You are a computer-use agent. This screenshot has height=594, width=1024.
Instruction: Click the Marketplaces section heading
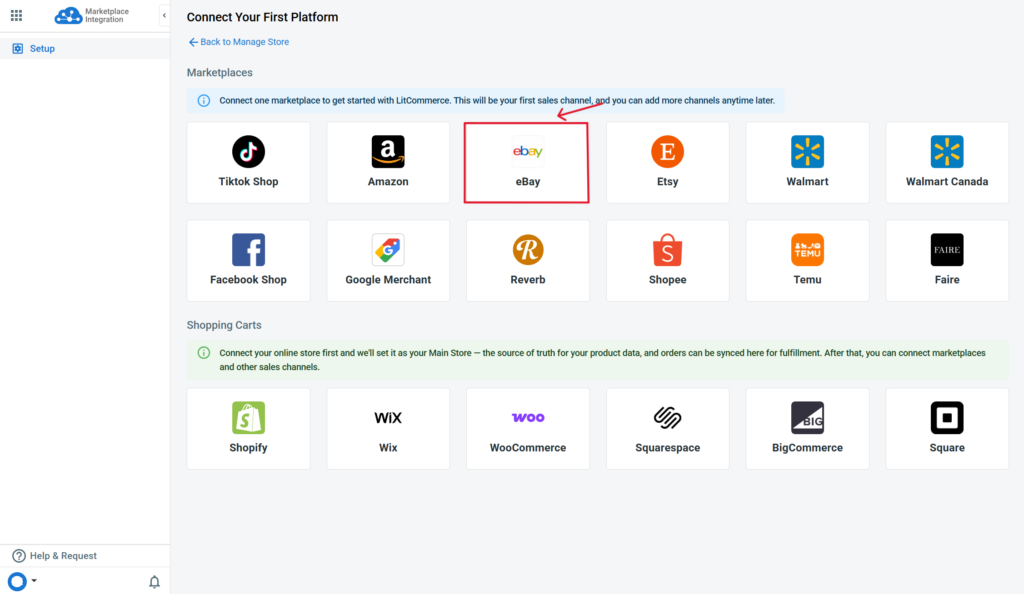pos(219,72)
